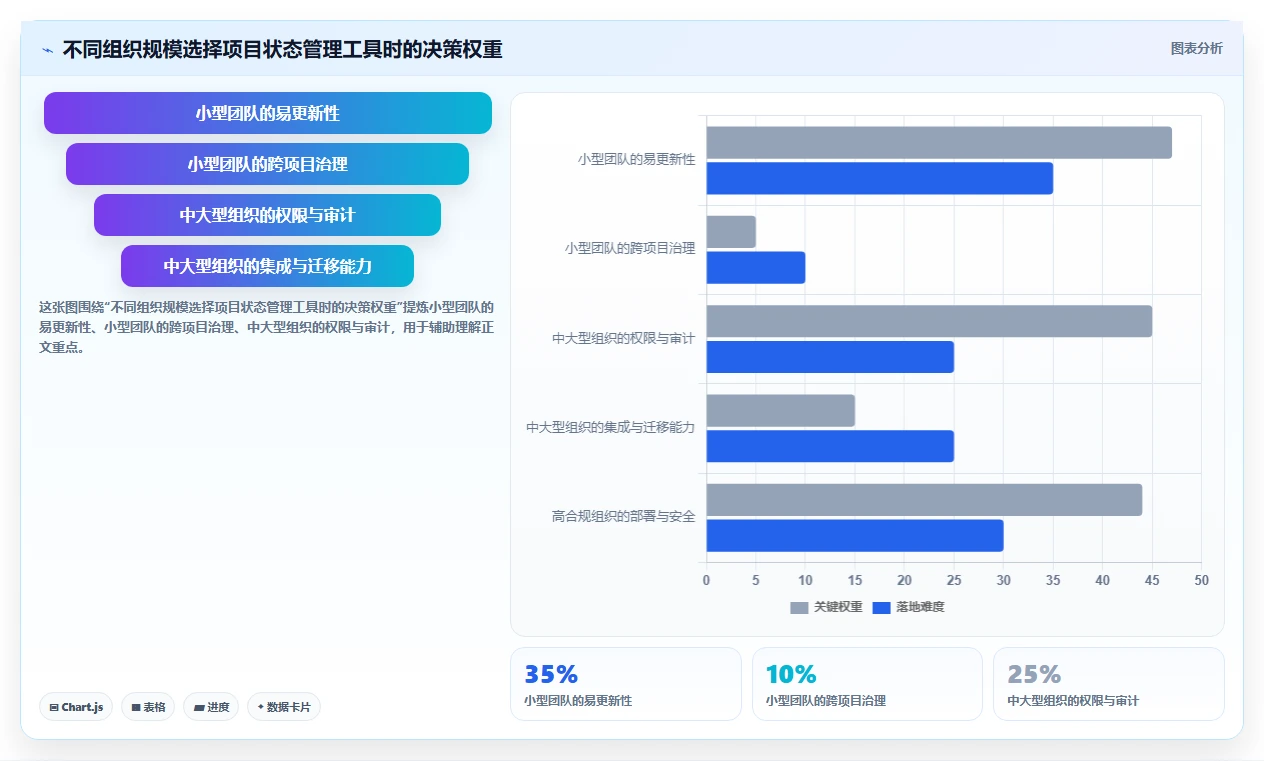Click the 进度 tag

[211, 707]
